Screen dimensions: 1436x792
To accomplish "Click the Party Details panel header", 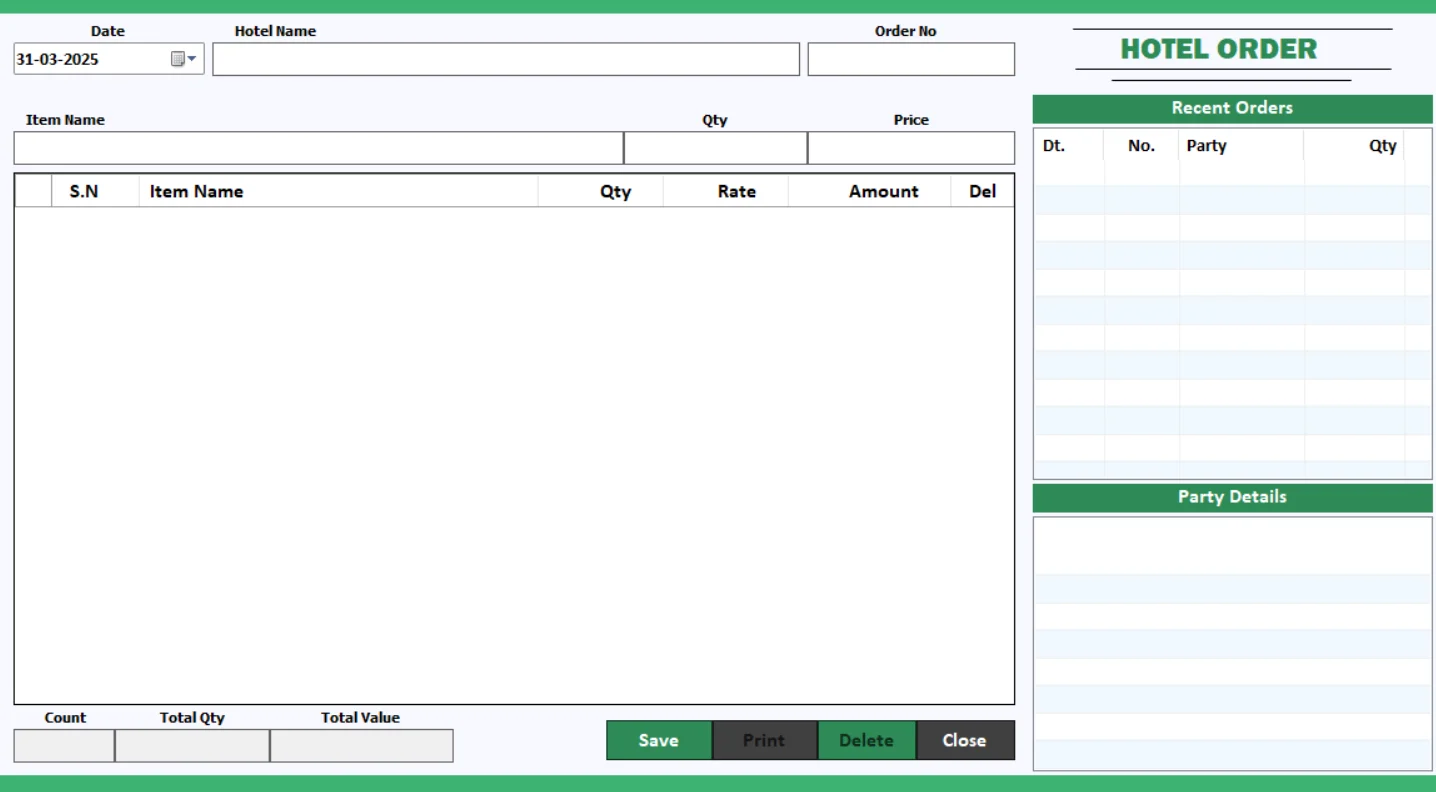I will point(1232,497).
